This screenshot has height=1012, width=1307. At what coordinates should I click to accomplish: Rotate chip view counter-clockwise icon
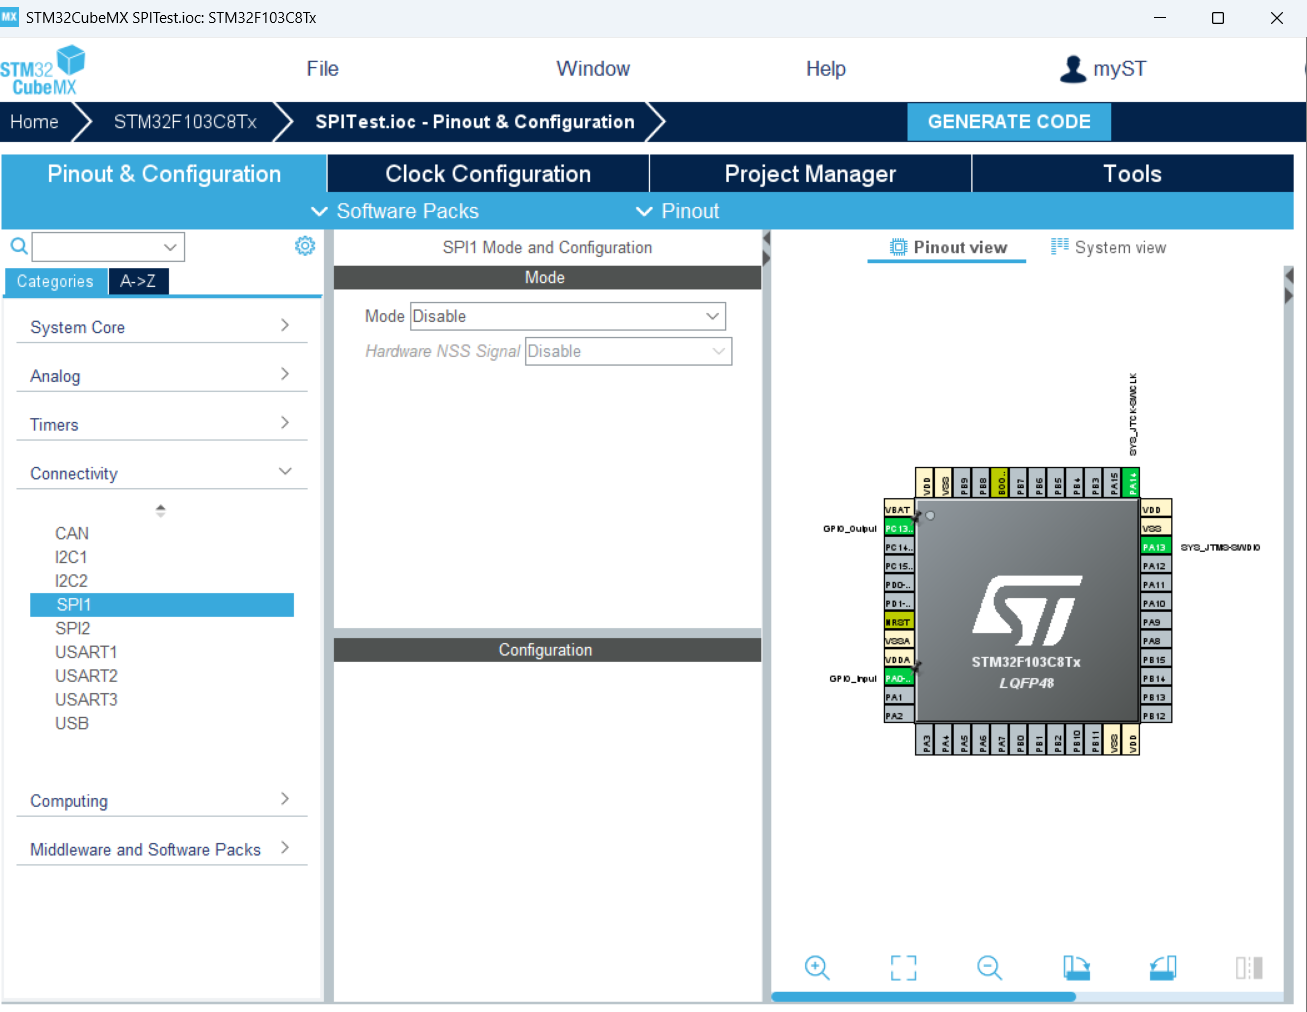click(x=1163, y=967)
